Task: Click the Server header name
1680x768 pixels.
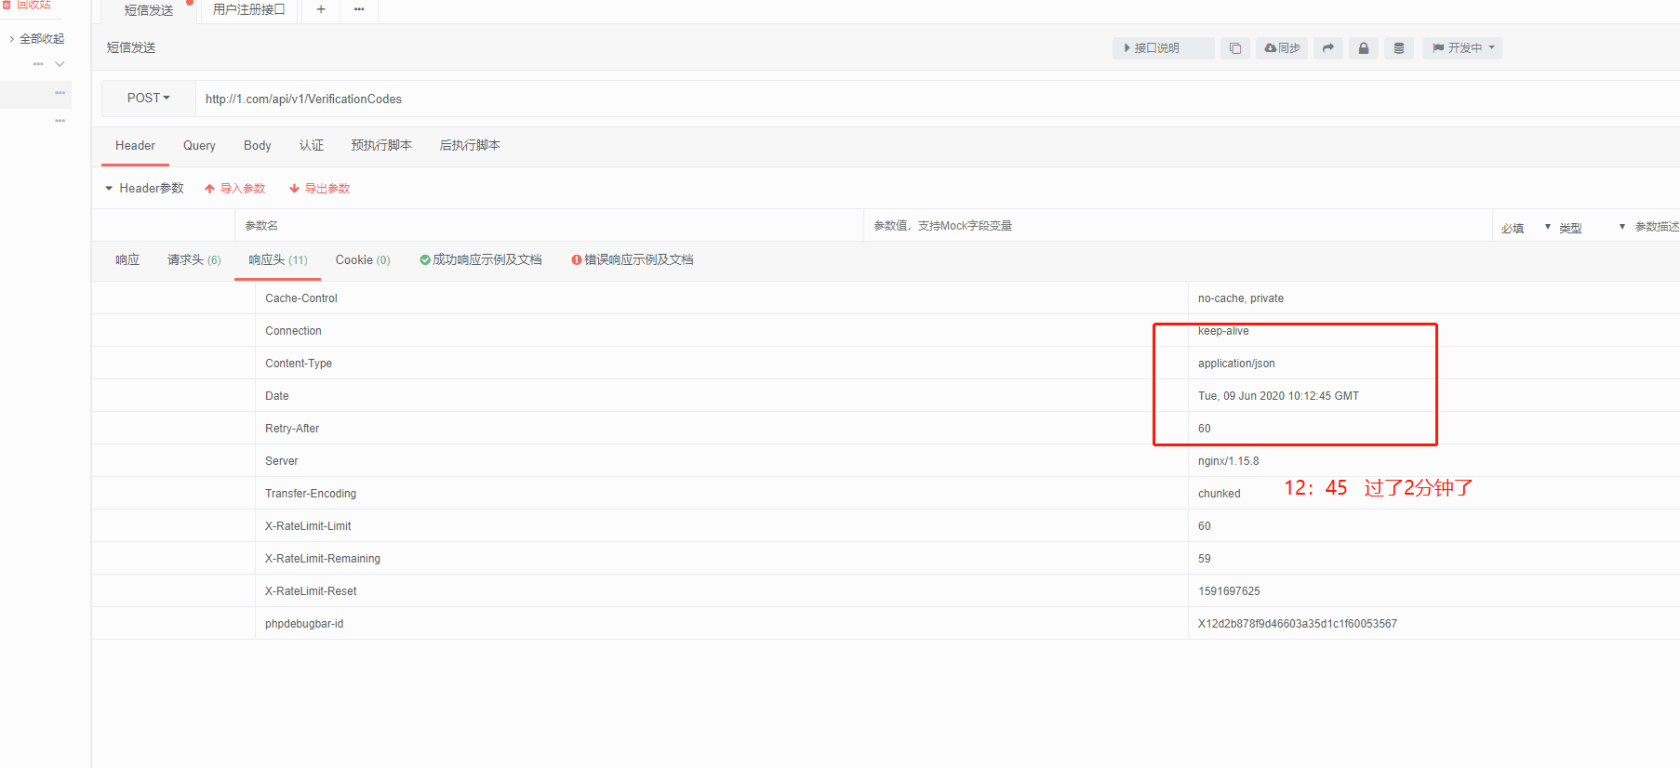Action: point(281,461)
